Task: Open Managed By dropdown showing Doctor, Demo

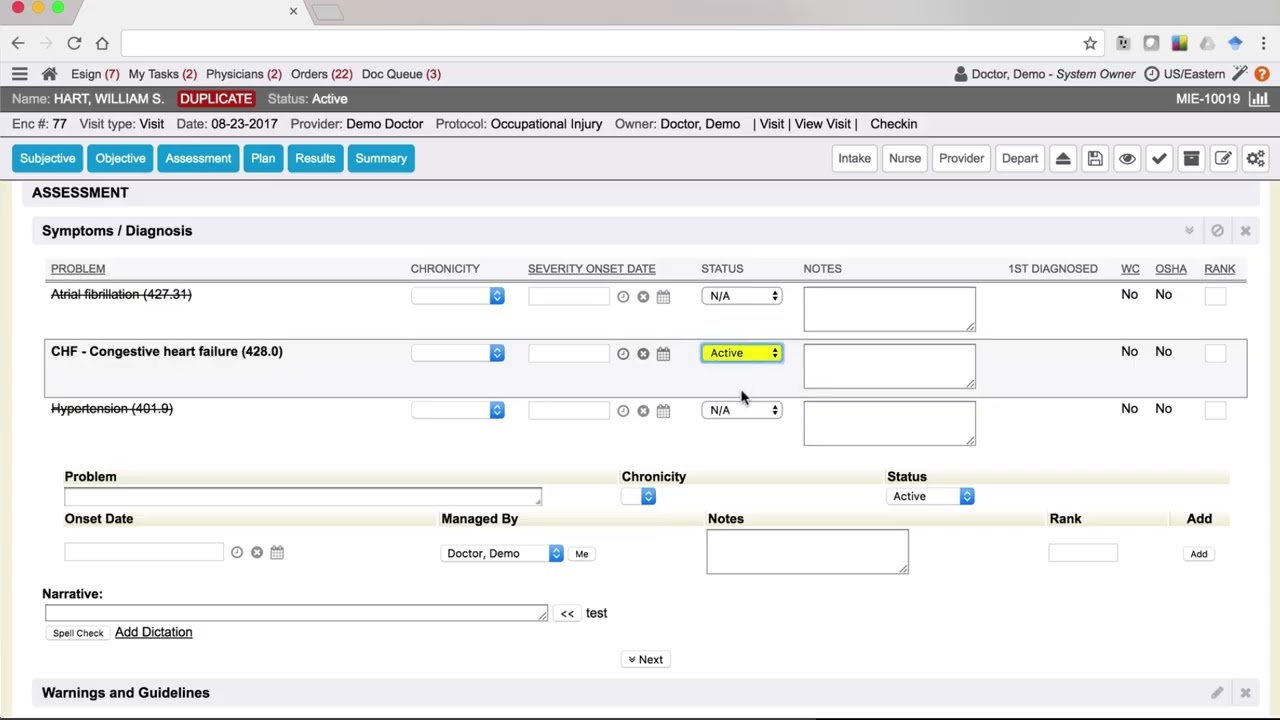Action: click(x=502, y=553)
